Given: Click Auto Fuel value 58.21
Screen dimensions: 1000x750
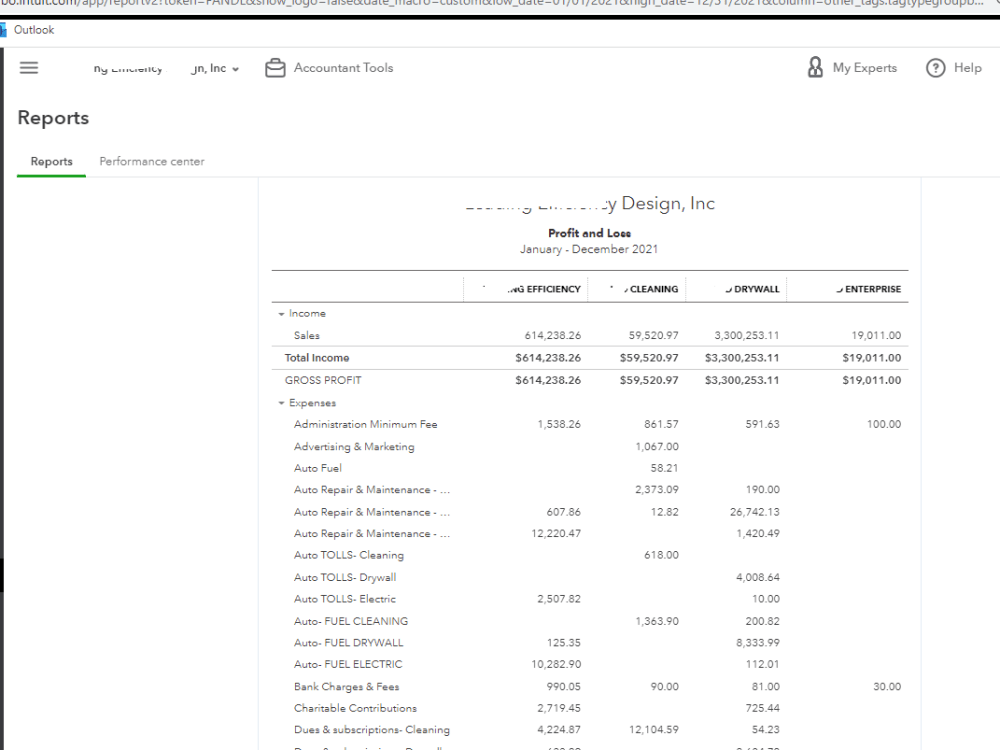Looking at the screenshot, I should 665,468.
